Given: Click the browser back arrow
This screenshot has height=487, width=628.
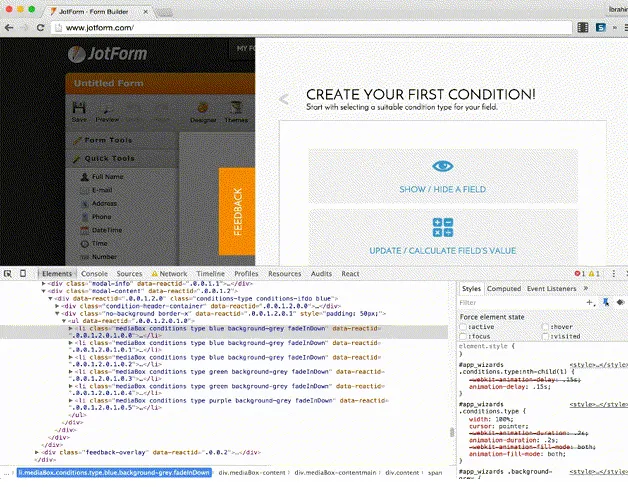Looking at the screenshot, I should pos(9,28).
